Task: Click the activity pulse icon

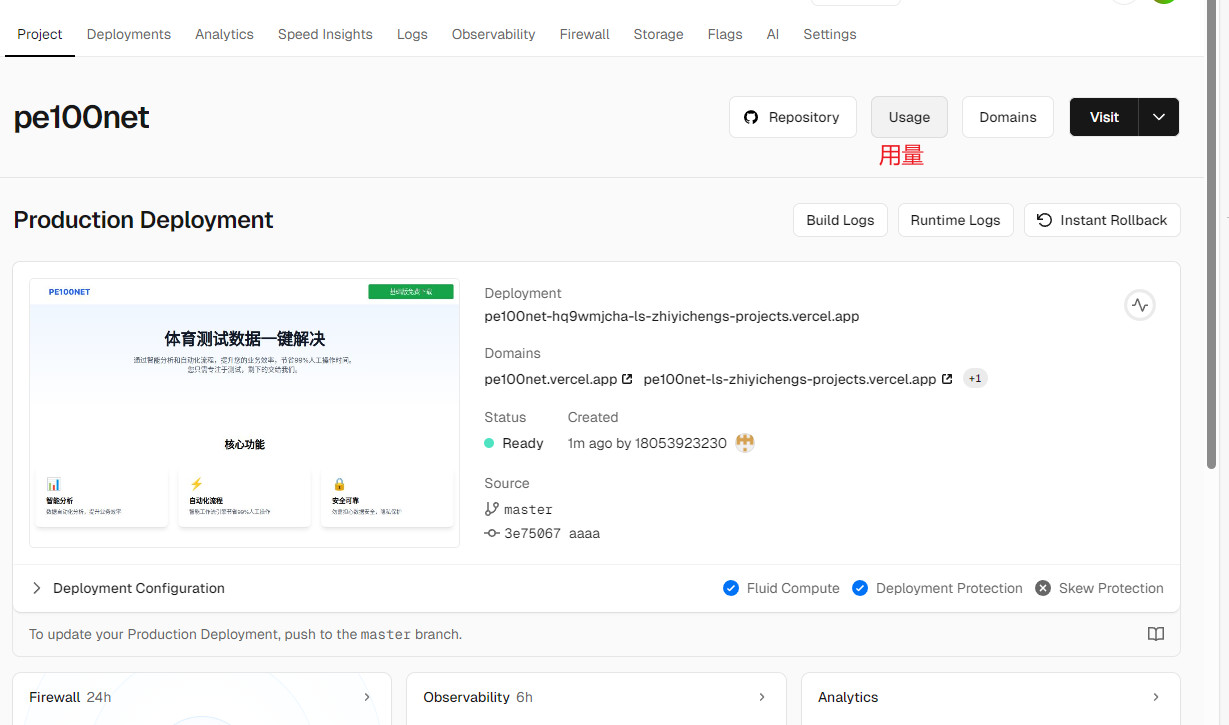Action: point(1140,306)
